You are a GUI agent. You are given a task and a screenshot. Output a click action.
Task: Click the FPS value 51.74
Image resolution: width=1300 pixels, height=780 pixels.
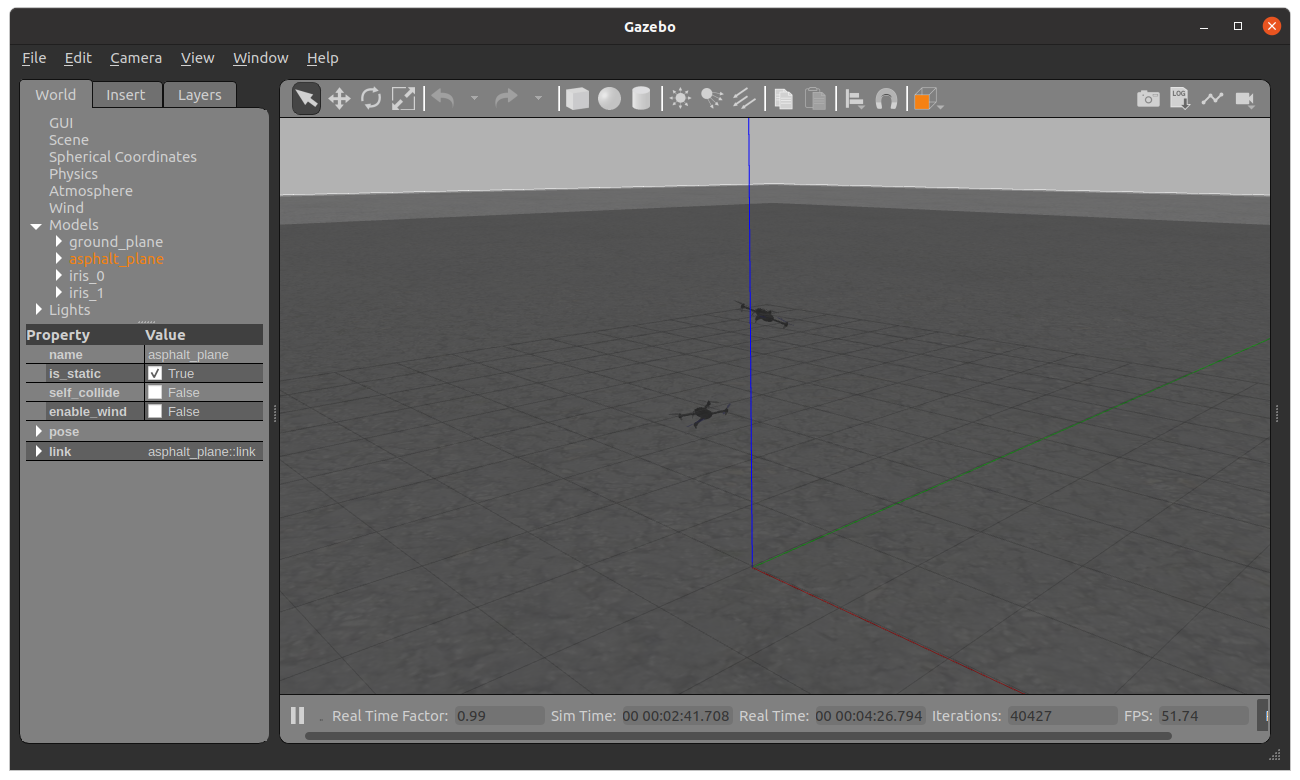[x=1204, y=716]
